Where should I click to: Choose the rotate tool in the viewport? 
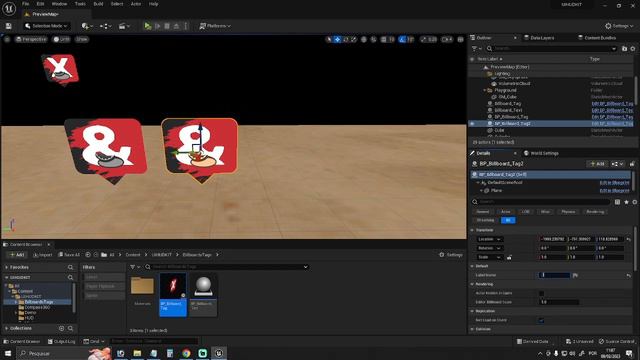point(346,39)
